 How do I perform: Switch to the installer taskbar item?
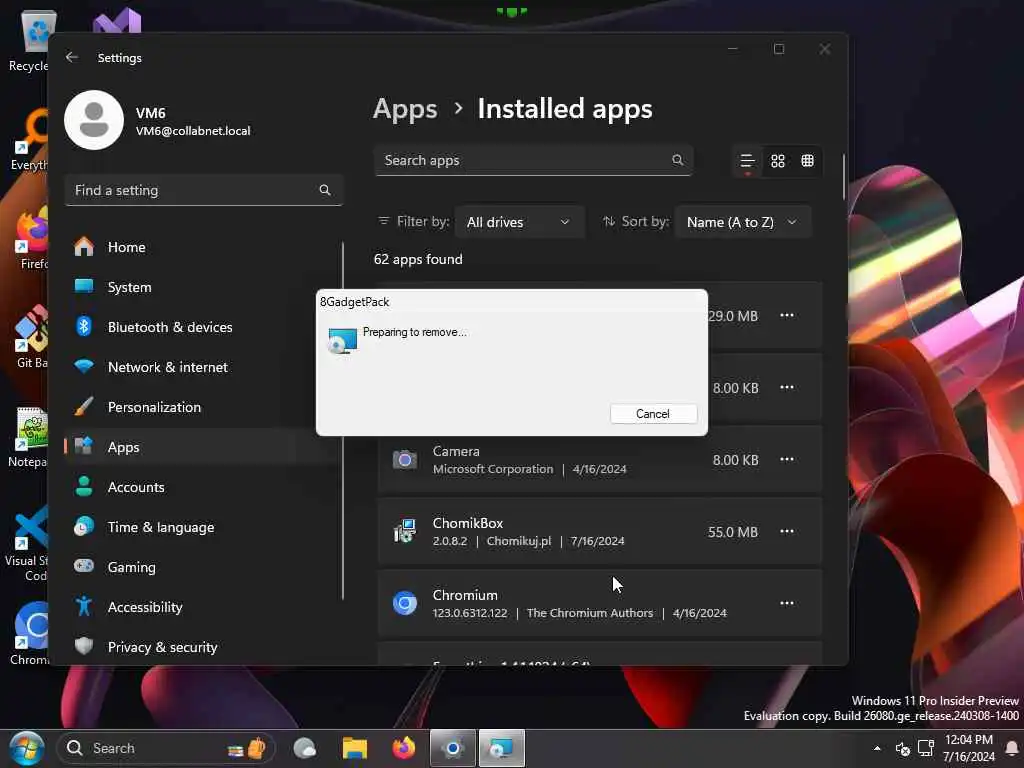click(502, 748)
